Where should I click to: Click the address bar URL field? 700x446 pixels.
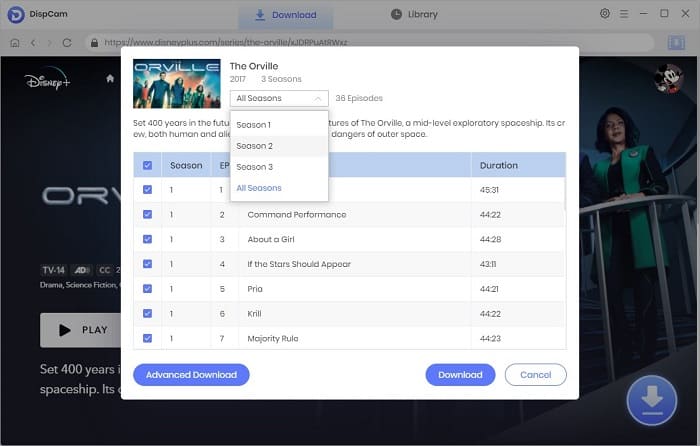click(x=370, y=43)
